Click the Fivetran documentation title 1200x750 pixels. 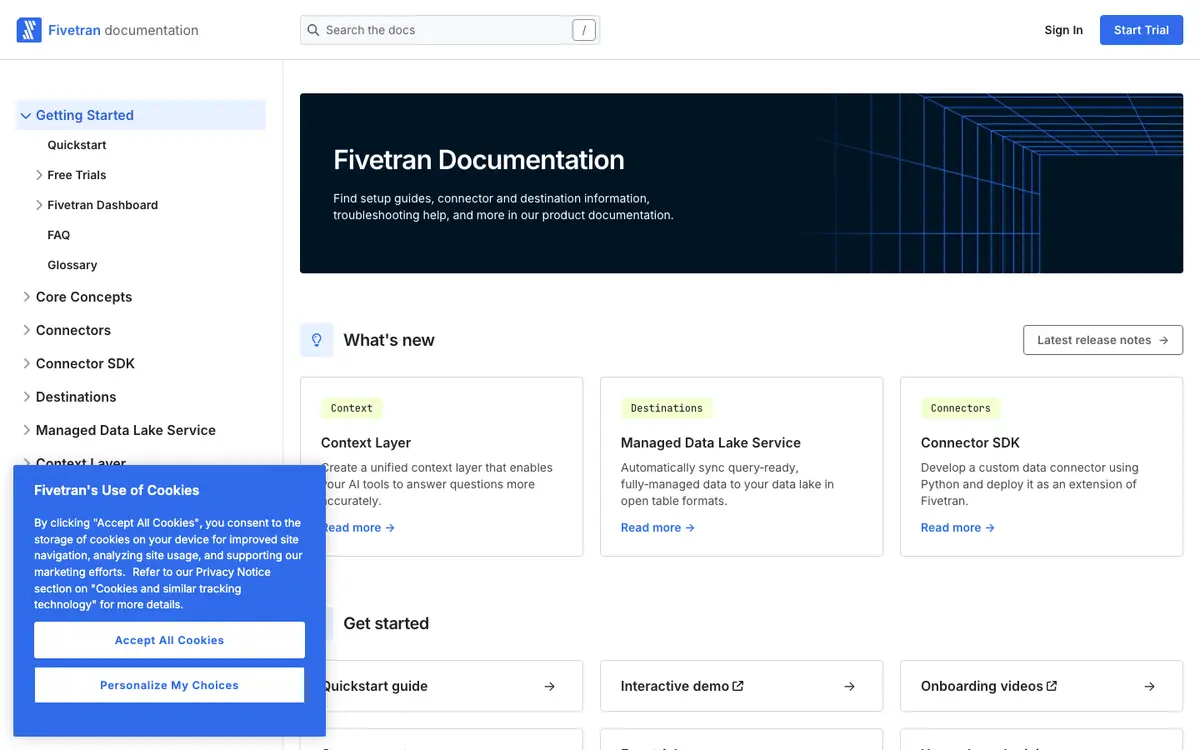(x=123, y=30)
